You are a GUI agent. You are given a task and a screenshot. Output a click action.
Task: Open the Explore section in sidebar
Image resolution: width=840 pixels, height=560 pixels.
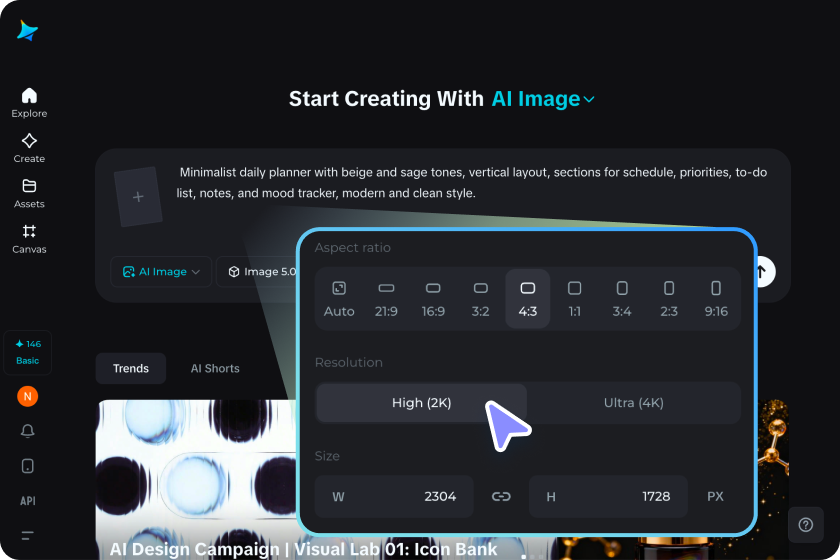pos(29,102)
